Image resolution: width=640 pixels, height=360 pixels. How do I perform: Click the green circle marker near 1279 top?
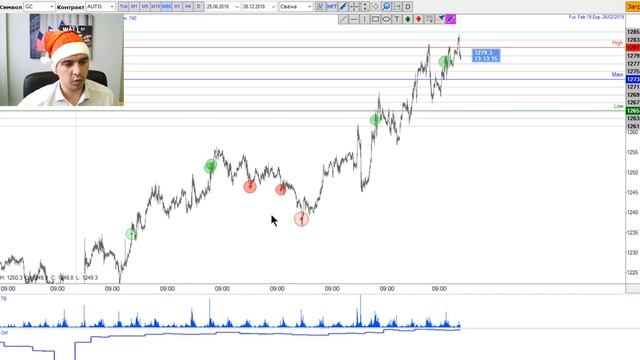[445, 62]
